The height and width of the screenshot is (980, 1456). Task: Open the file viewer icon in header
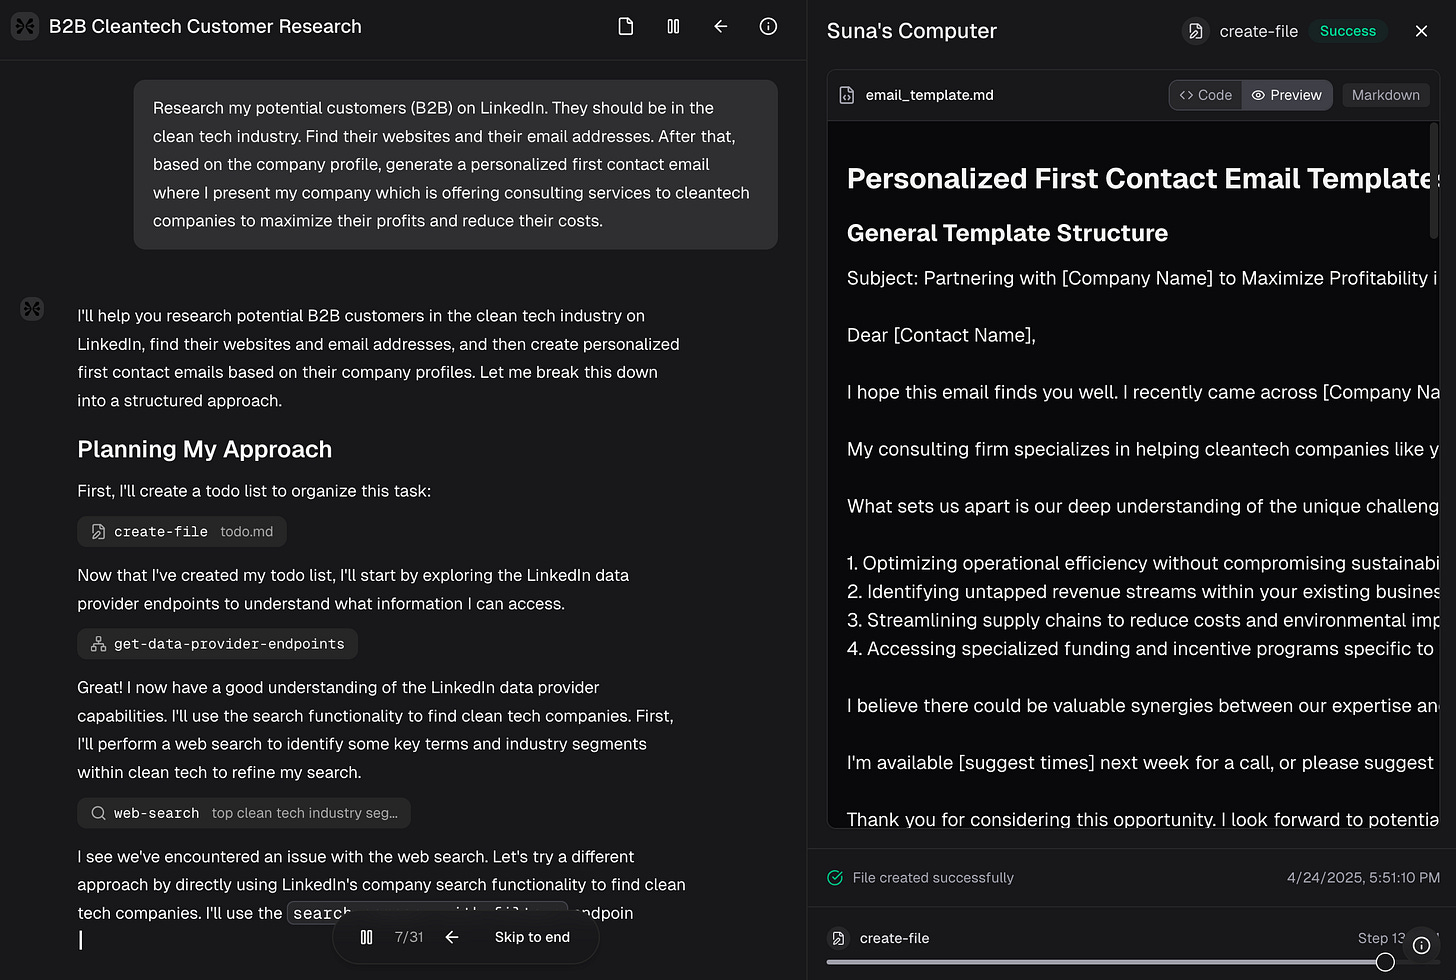pos(626,27)
